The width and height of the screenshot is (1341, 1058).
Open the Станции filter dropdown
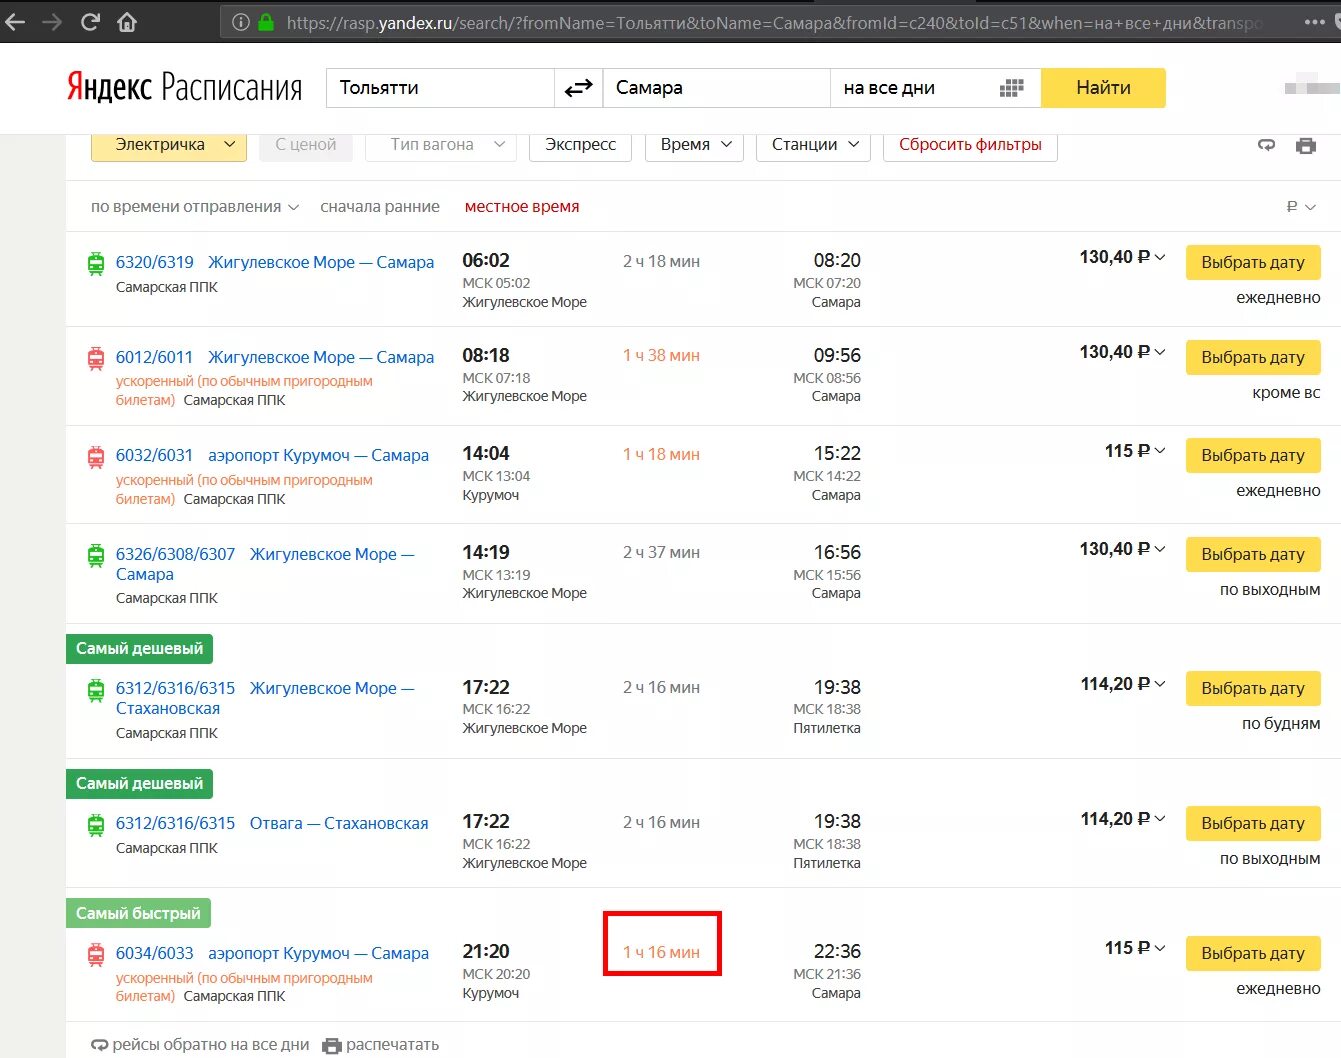click(x=814, y=145)
